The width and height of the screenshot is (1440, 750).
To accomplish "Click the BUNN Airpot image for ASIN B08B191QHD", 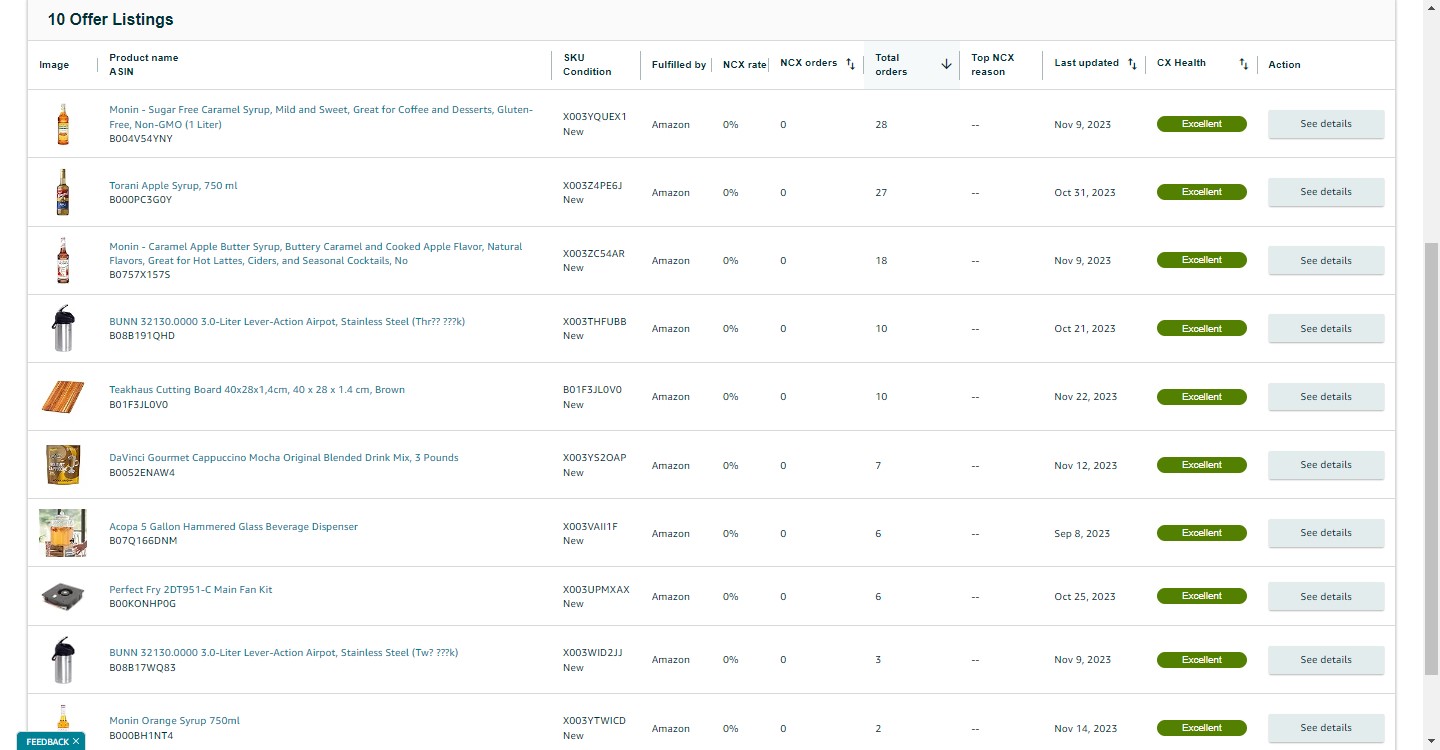I will pos(63,328).
